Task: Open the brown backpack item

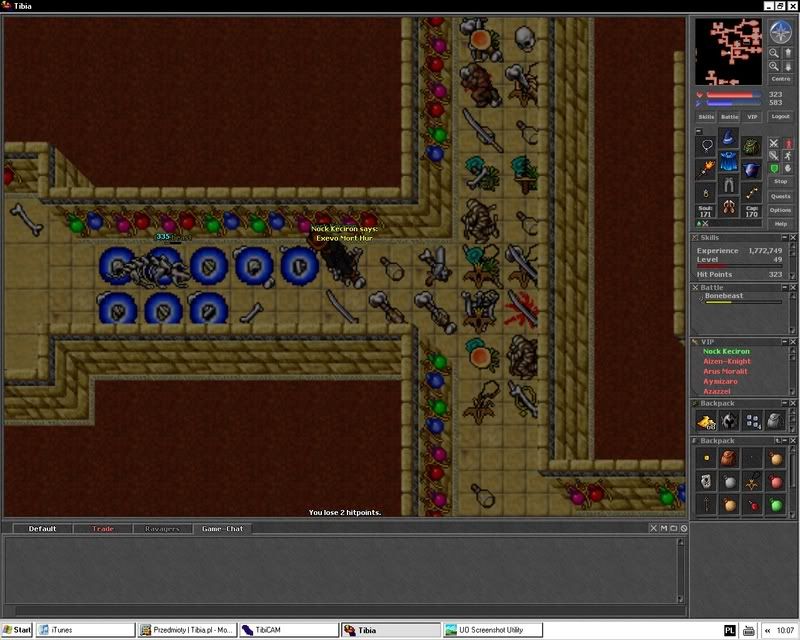Action: click(730, 458)
